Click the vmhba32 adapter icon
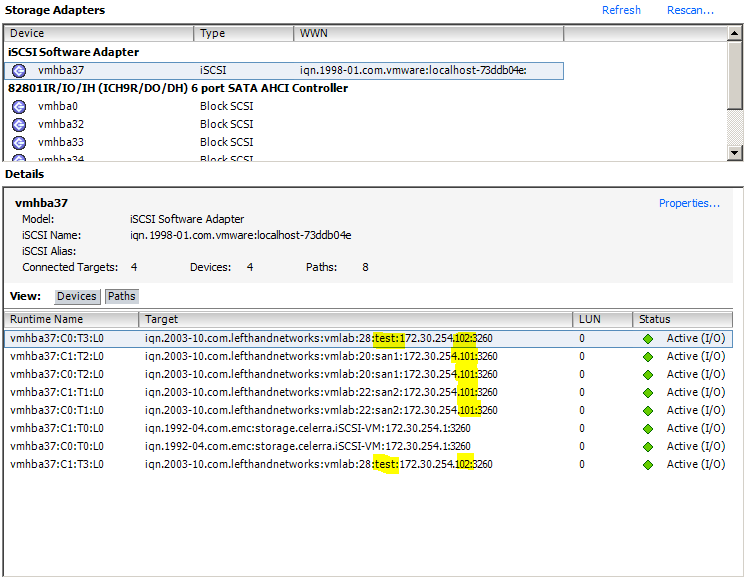749x581 pixels. pos(18,124)
